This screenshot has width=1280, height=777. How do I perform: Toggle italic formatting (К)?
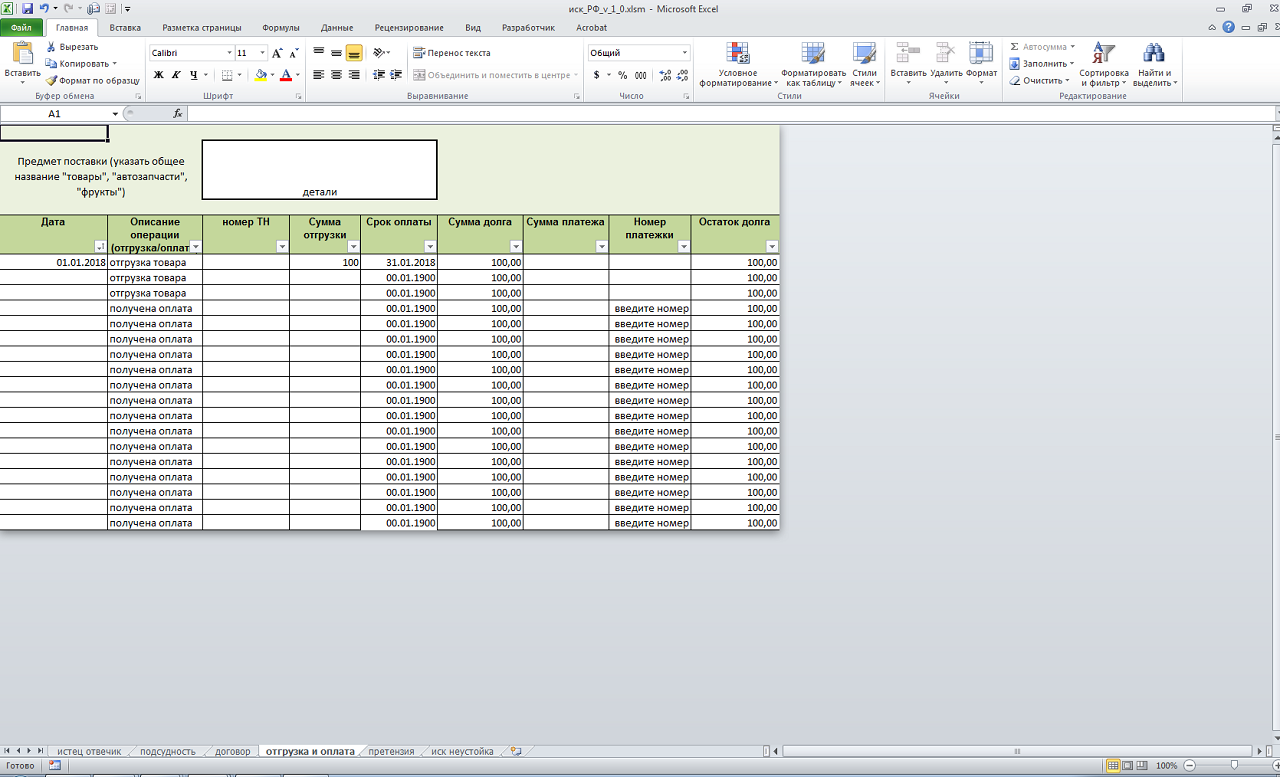click(x=176, y=75)
